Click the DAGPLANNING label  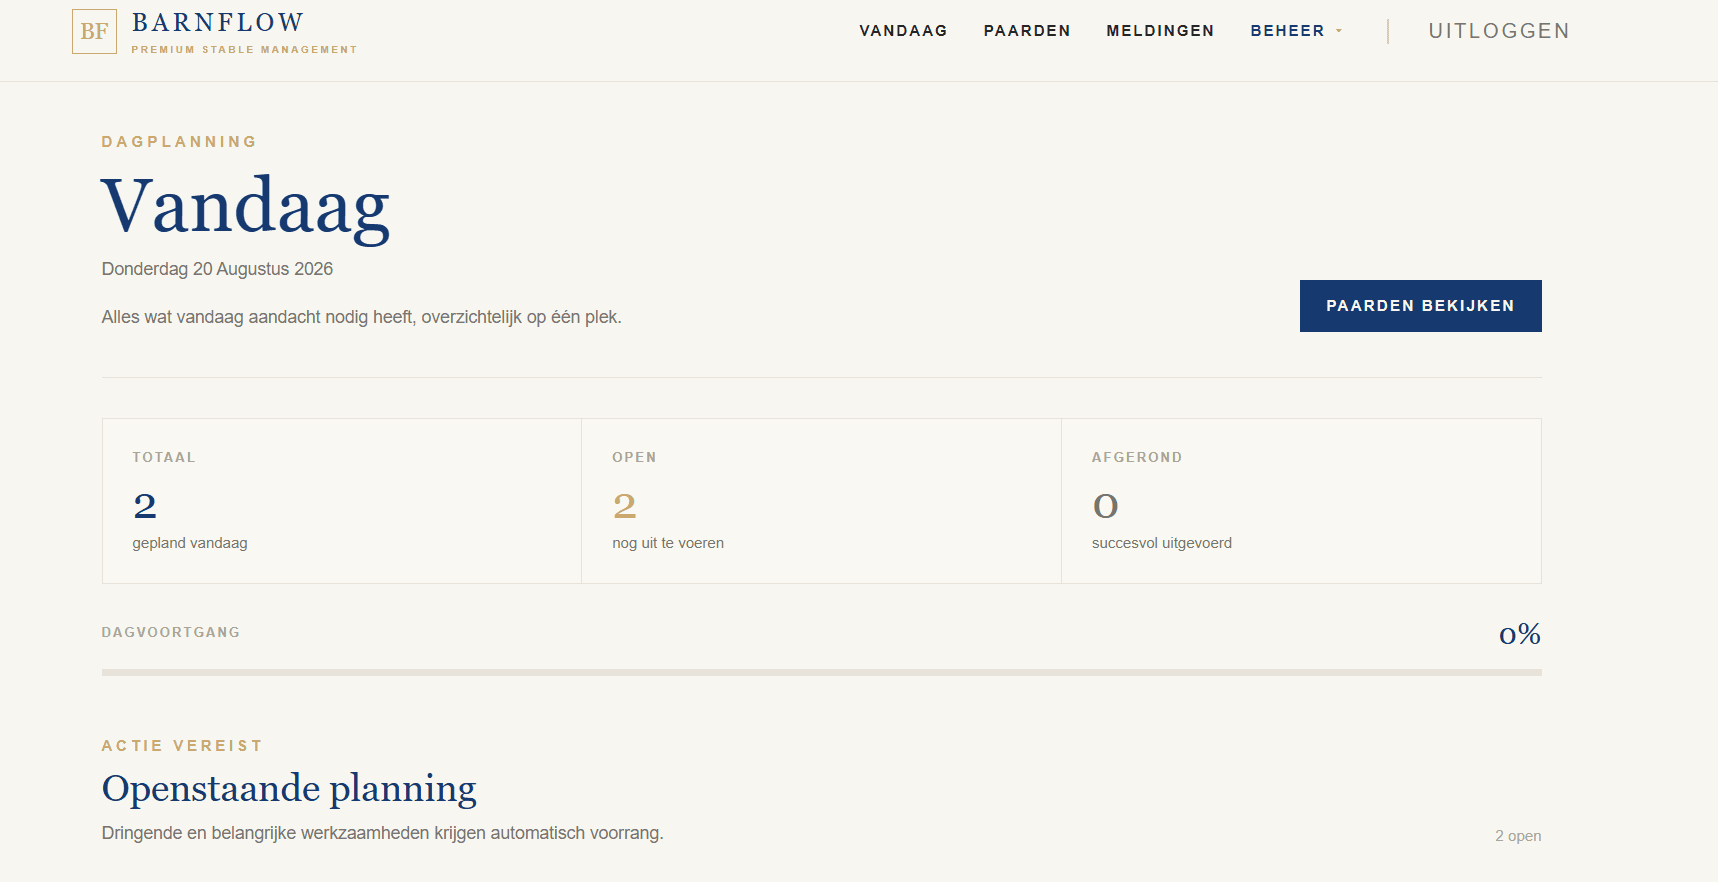coord(179,142)
